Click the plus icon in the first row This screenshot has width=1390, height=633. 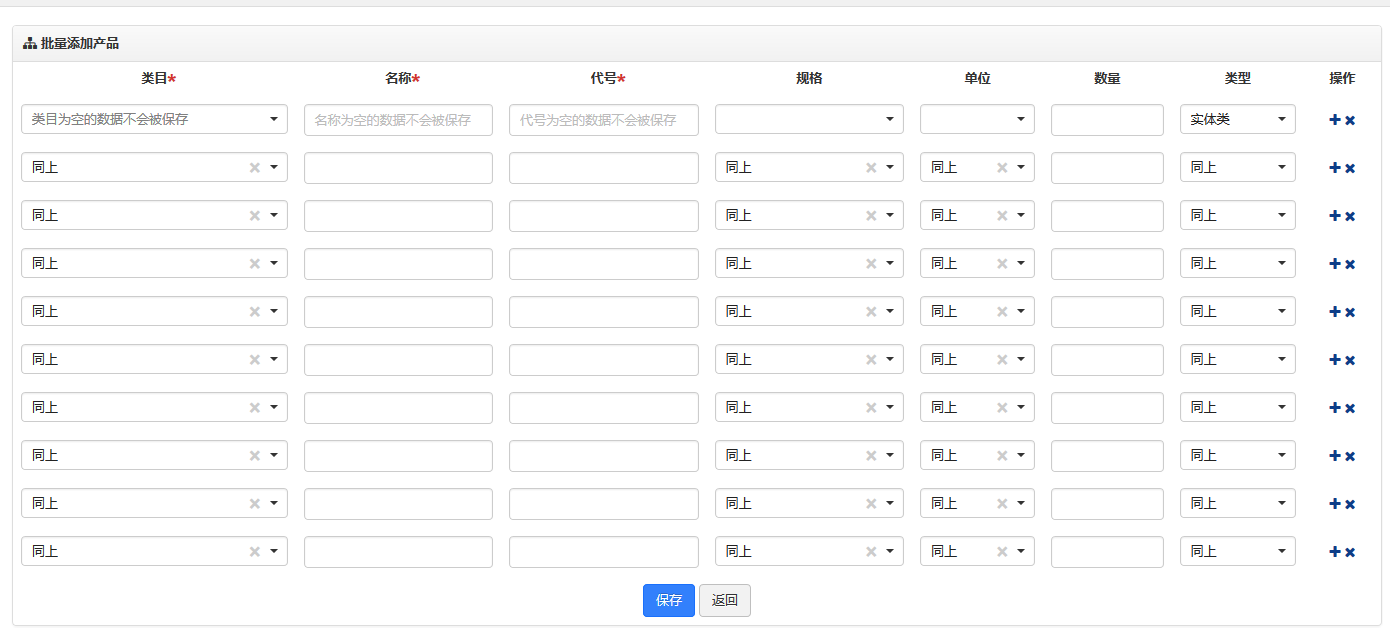pyautogui.click(x=1334, y=120)
